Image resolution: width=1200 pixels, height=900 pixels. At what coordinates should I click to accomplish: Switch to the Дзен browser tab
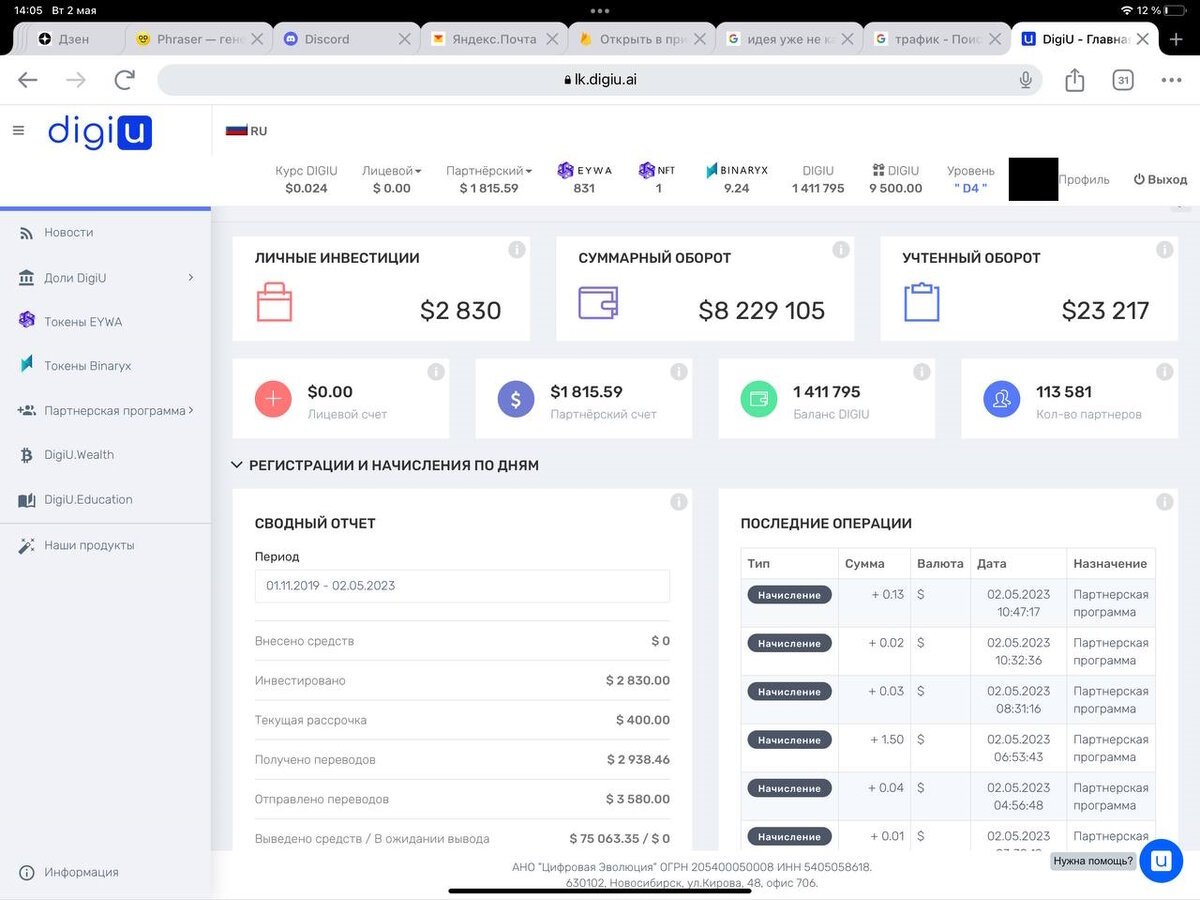[75, 39]
